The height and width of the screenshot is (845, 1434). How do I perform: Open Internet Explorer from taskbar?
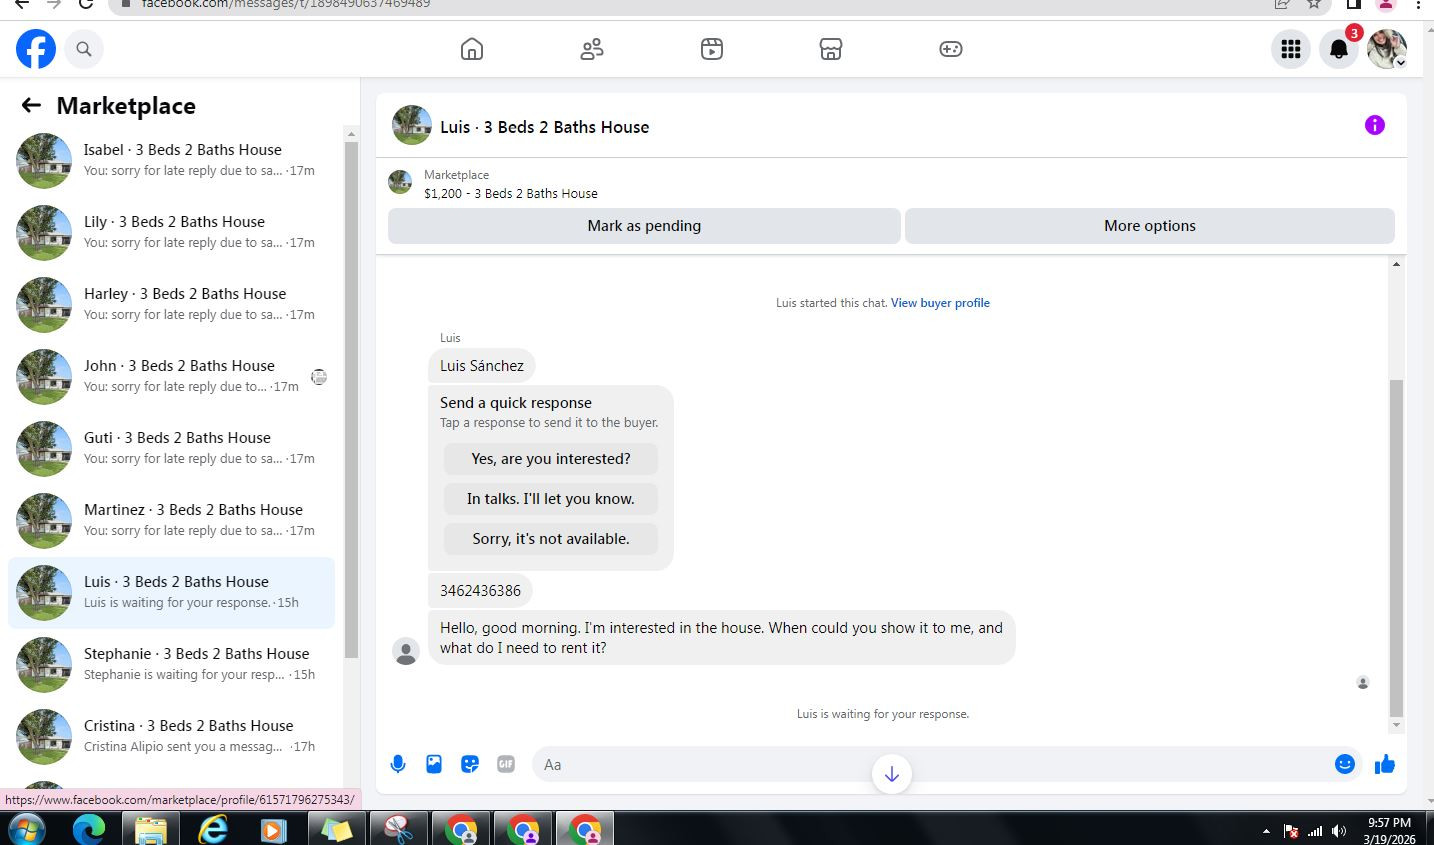point(212,829)
